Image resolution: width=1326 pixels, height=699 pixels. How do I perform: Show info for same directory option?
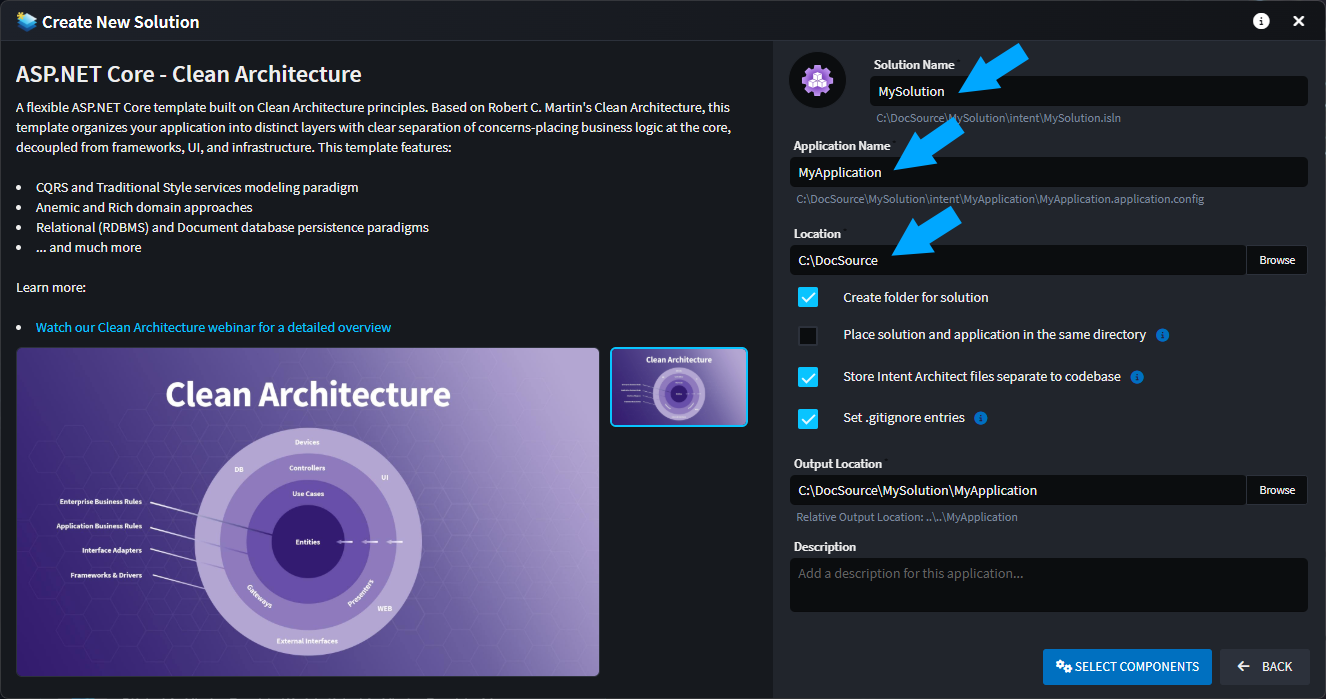click(x=1162, y=335)
